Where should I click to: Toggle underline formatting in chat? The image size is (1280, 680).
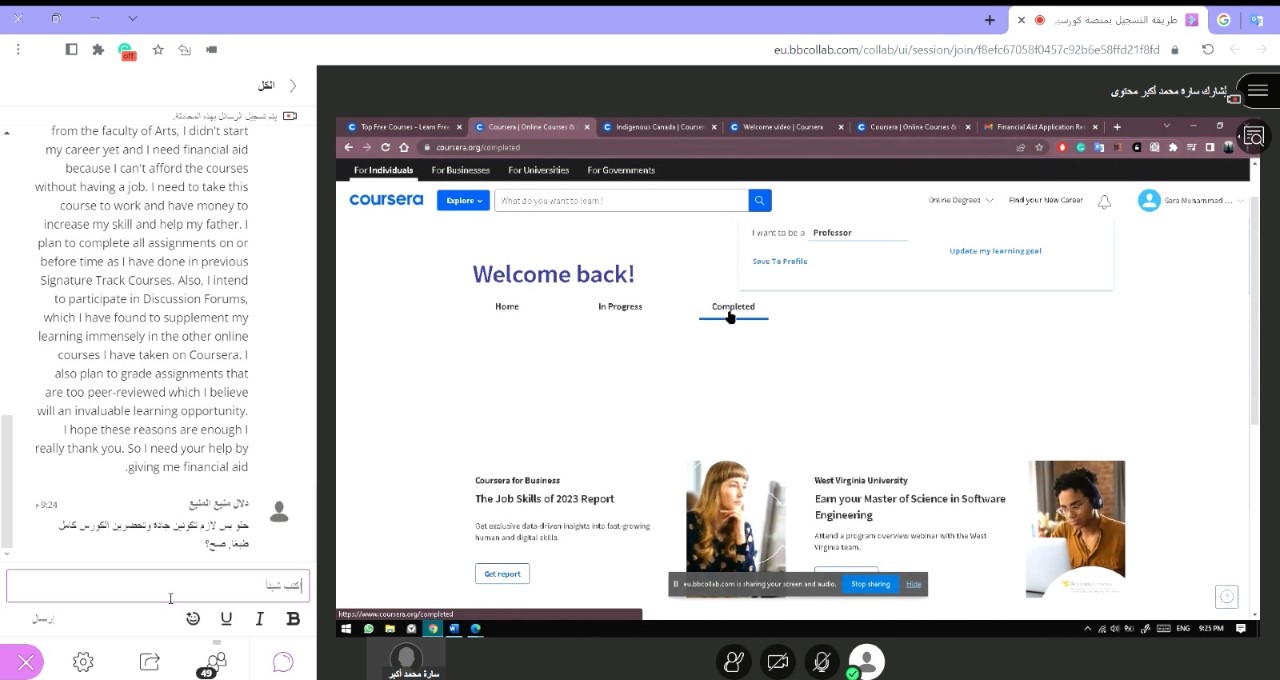[226, 619]
